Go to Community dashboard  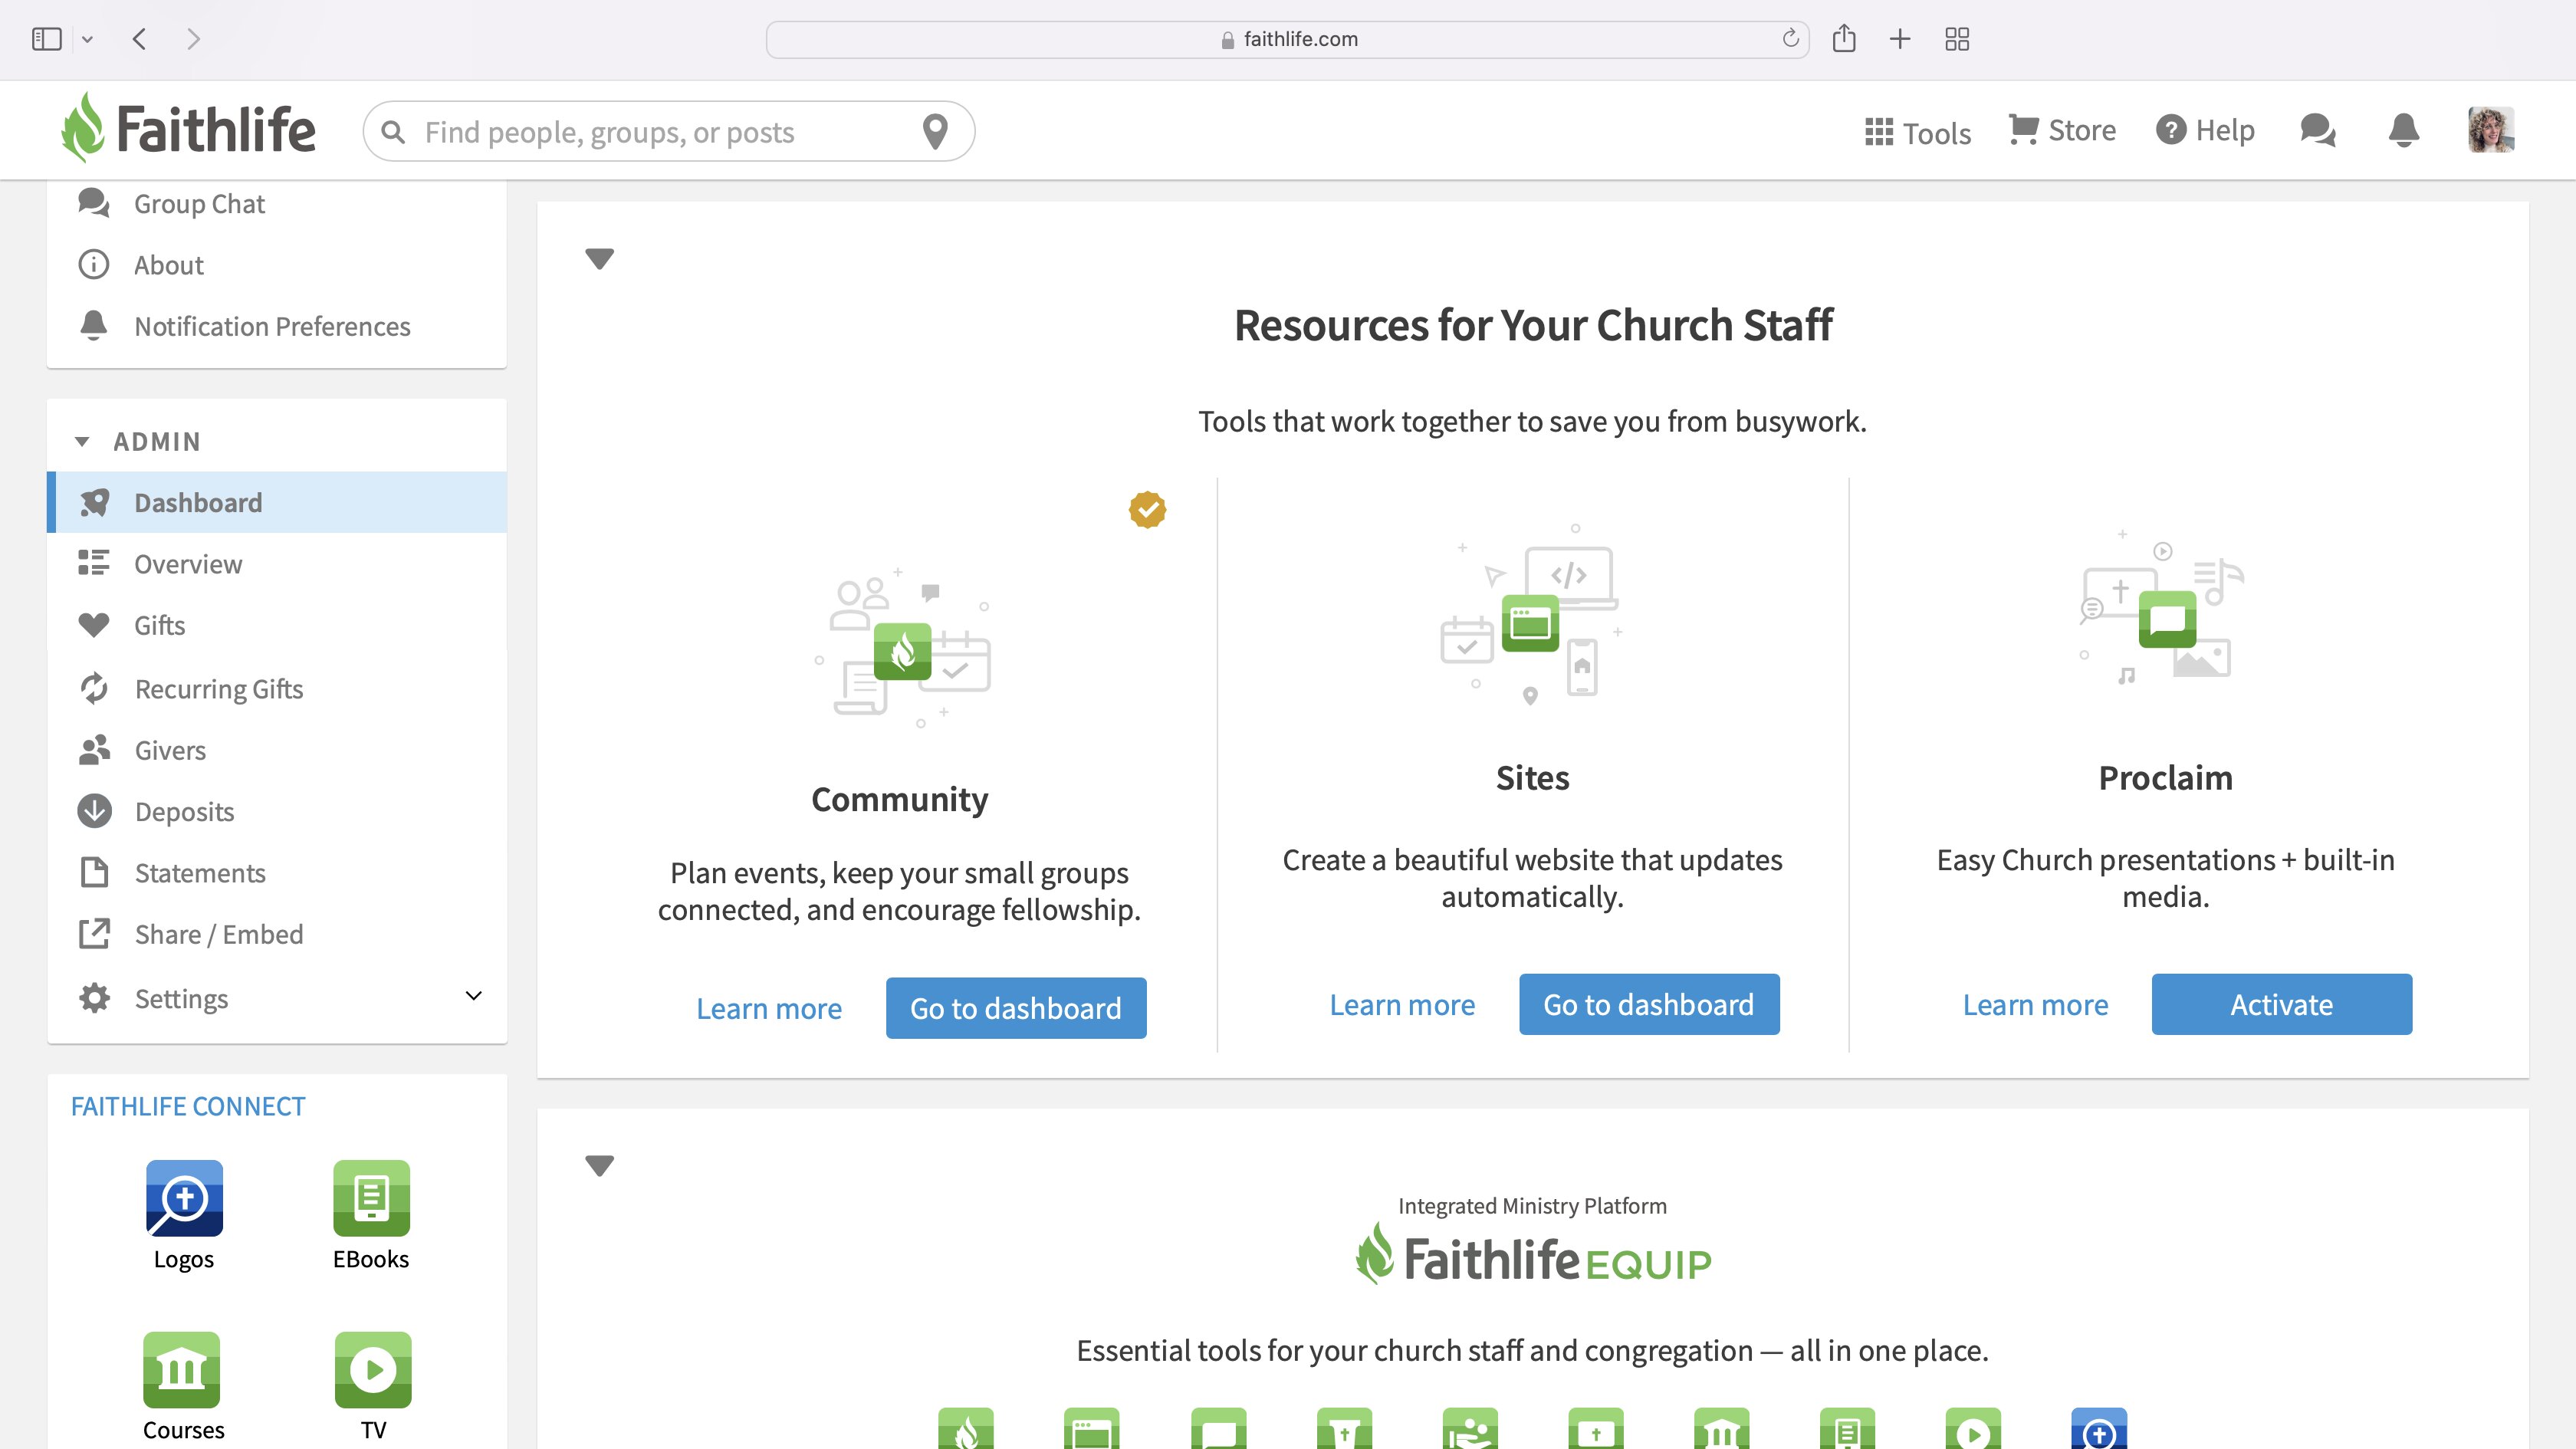[1015, 1008]
